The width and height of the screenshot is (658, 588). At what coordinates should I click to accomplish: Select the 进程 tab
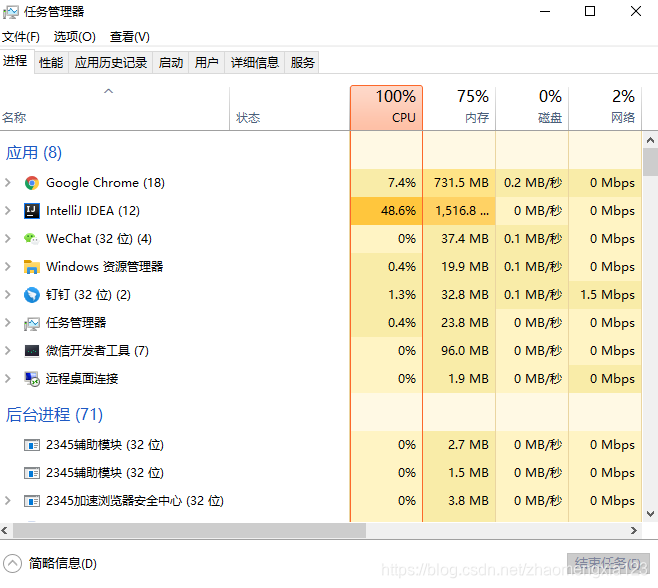[16, 61]
